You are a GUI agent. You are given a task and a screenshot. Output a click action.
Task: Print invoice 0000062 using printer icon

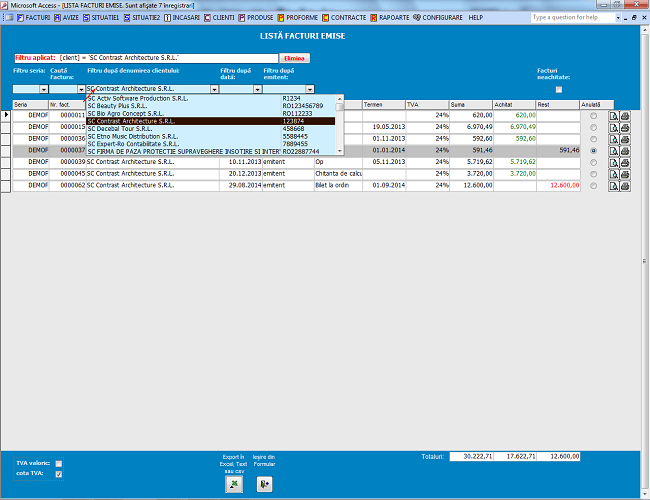point(625,186)
